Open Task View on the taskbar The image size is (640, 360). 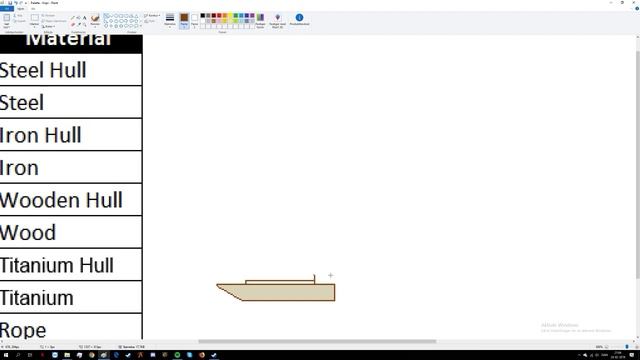click(30, 355)
